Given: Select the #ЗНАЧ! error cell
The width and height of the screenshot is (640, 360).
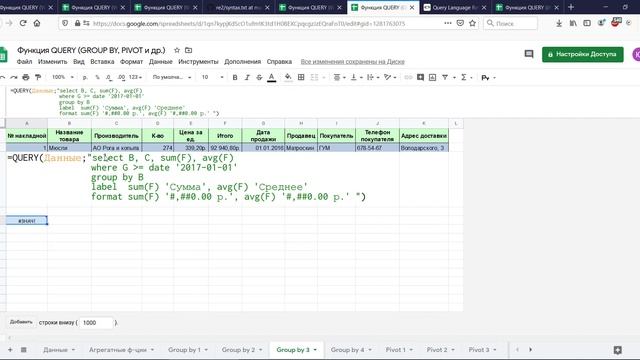Looking at the screenshot, I should (27, 220).
